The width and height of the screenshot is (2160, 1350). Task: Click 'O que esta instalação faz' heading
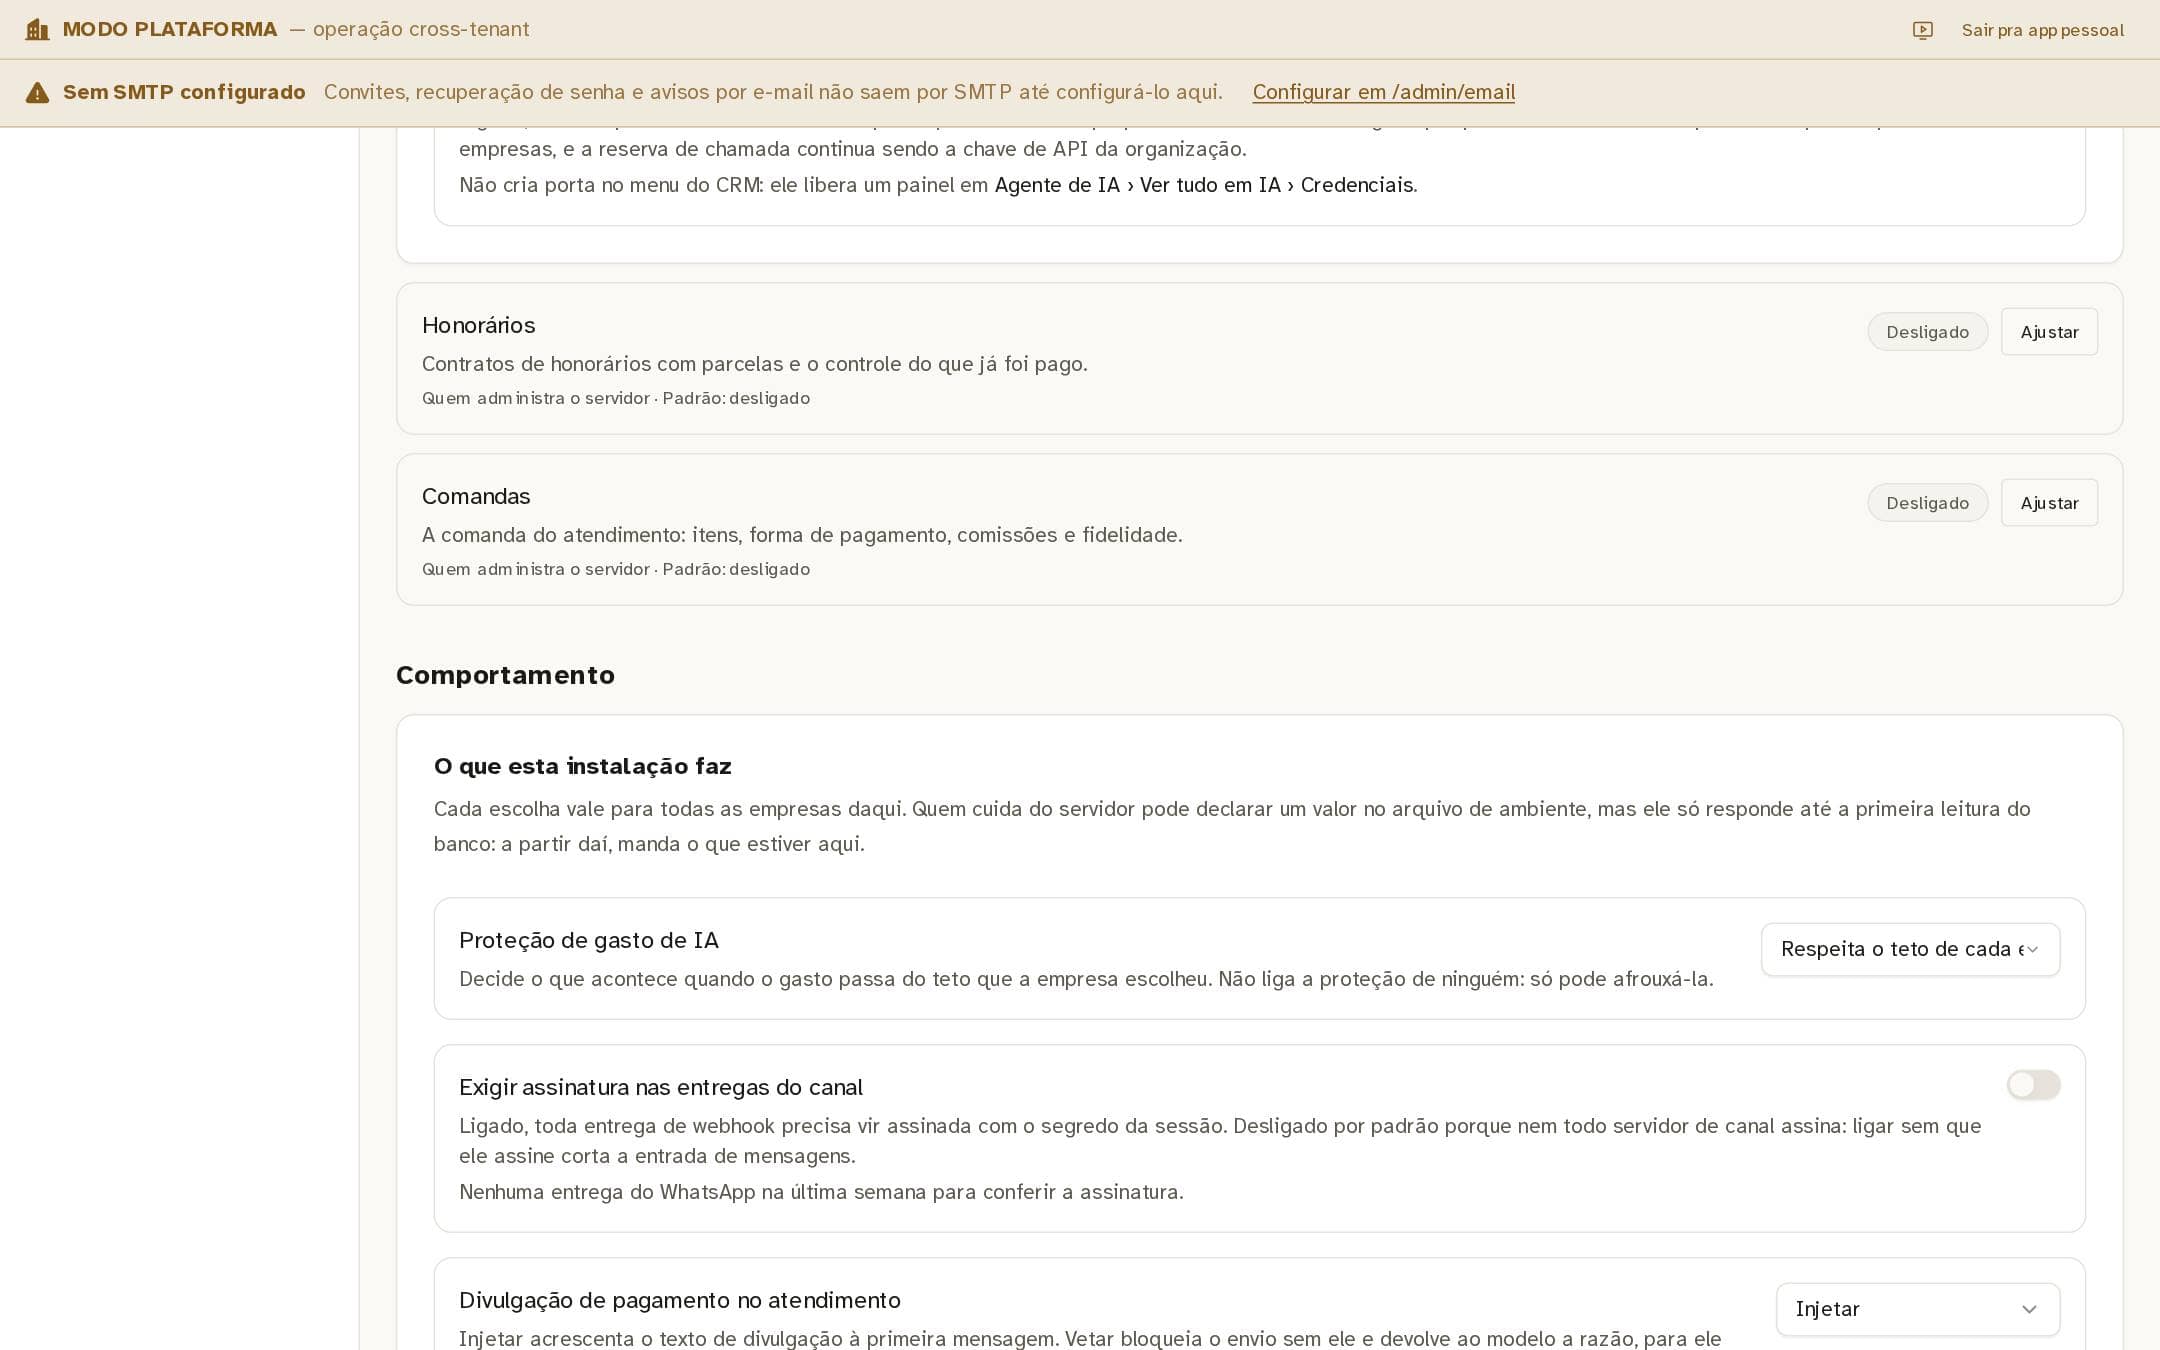[x=582, y=766]
